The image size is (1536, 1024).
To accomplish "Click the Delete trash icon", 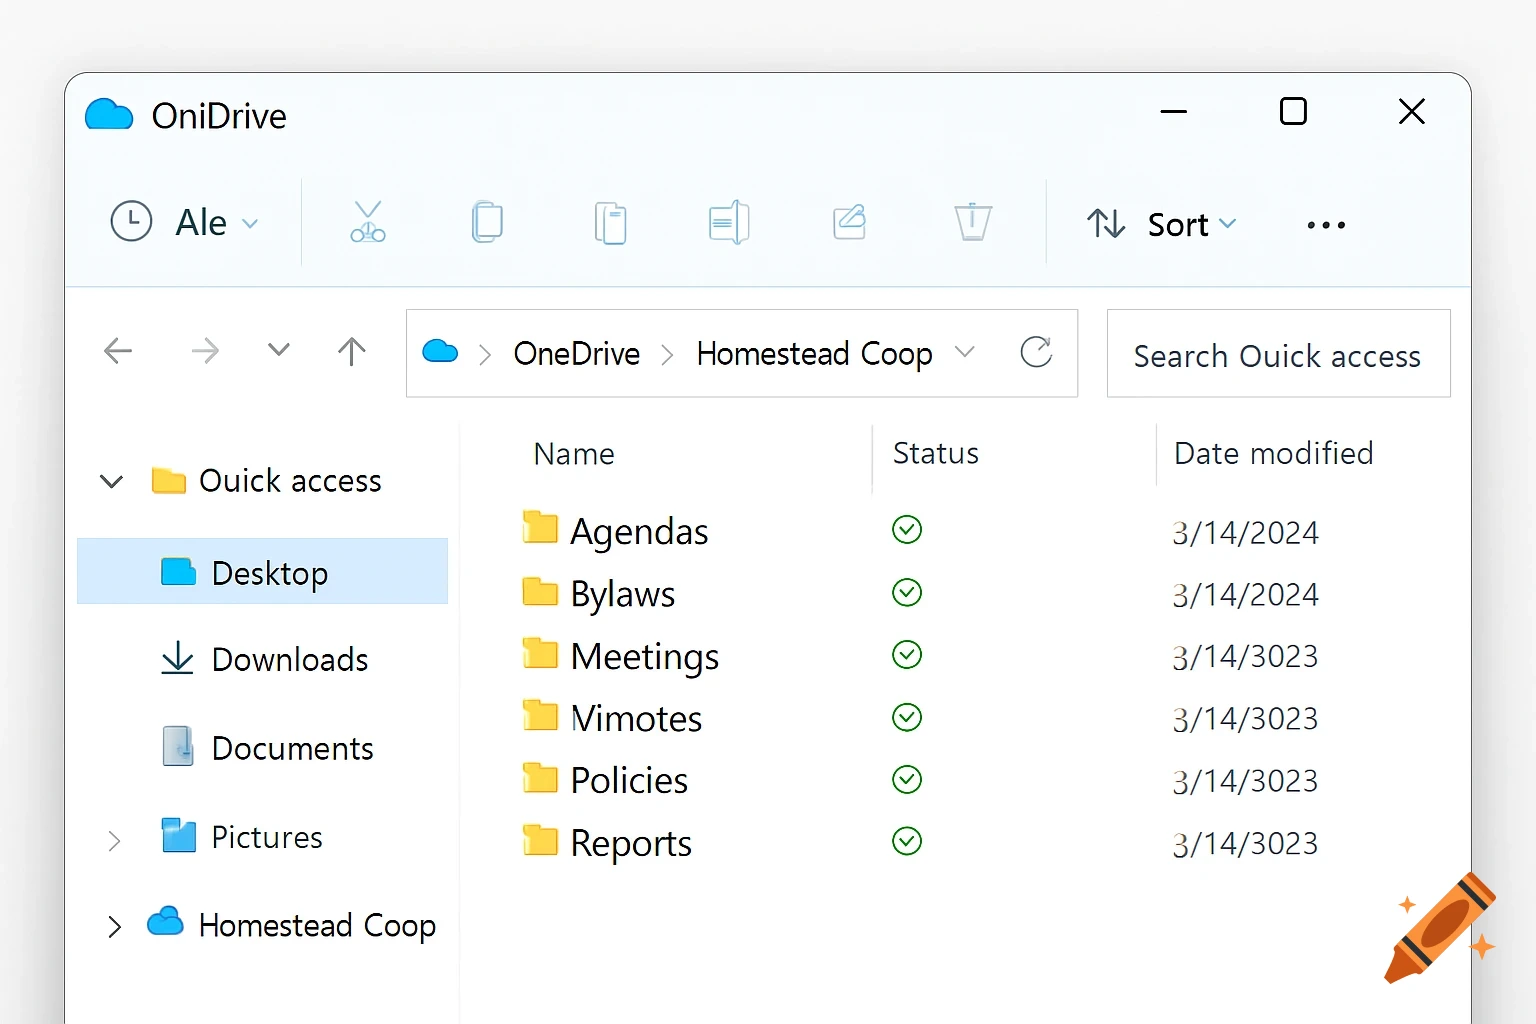I will 972,221.
